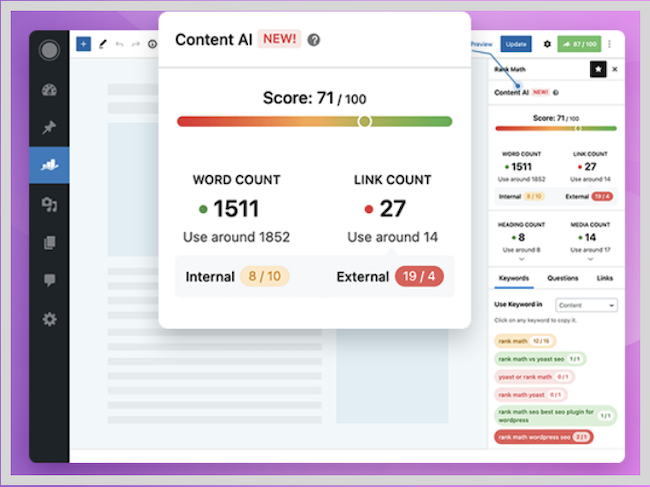Click the sidebar External 19 / 4 badge
Image resolution: width=650 pixels, height=487 pixels.
[x=602, y=196]
